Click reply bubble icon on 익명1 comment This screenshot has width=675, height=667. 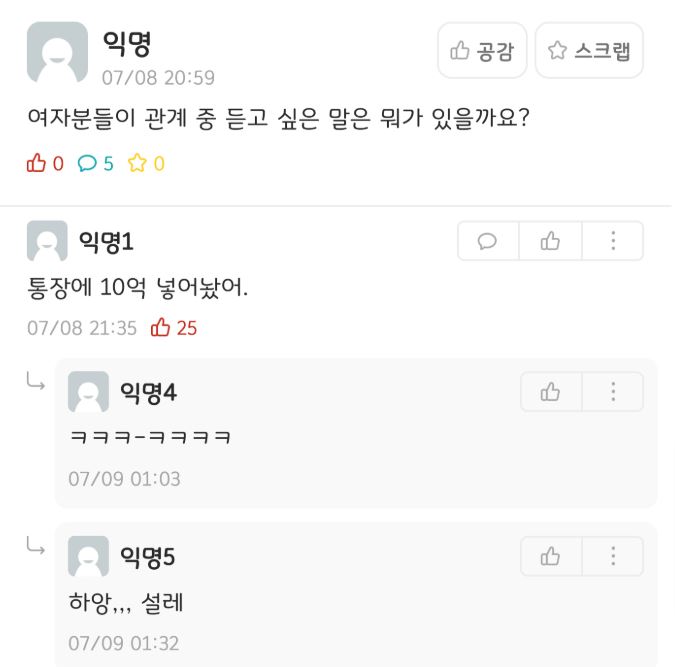click(488, 241)
